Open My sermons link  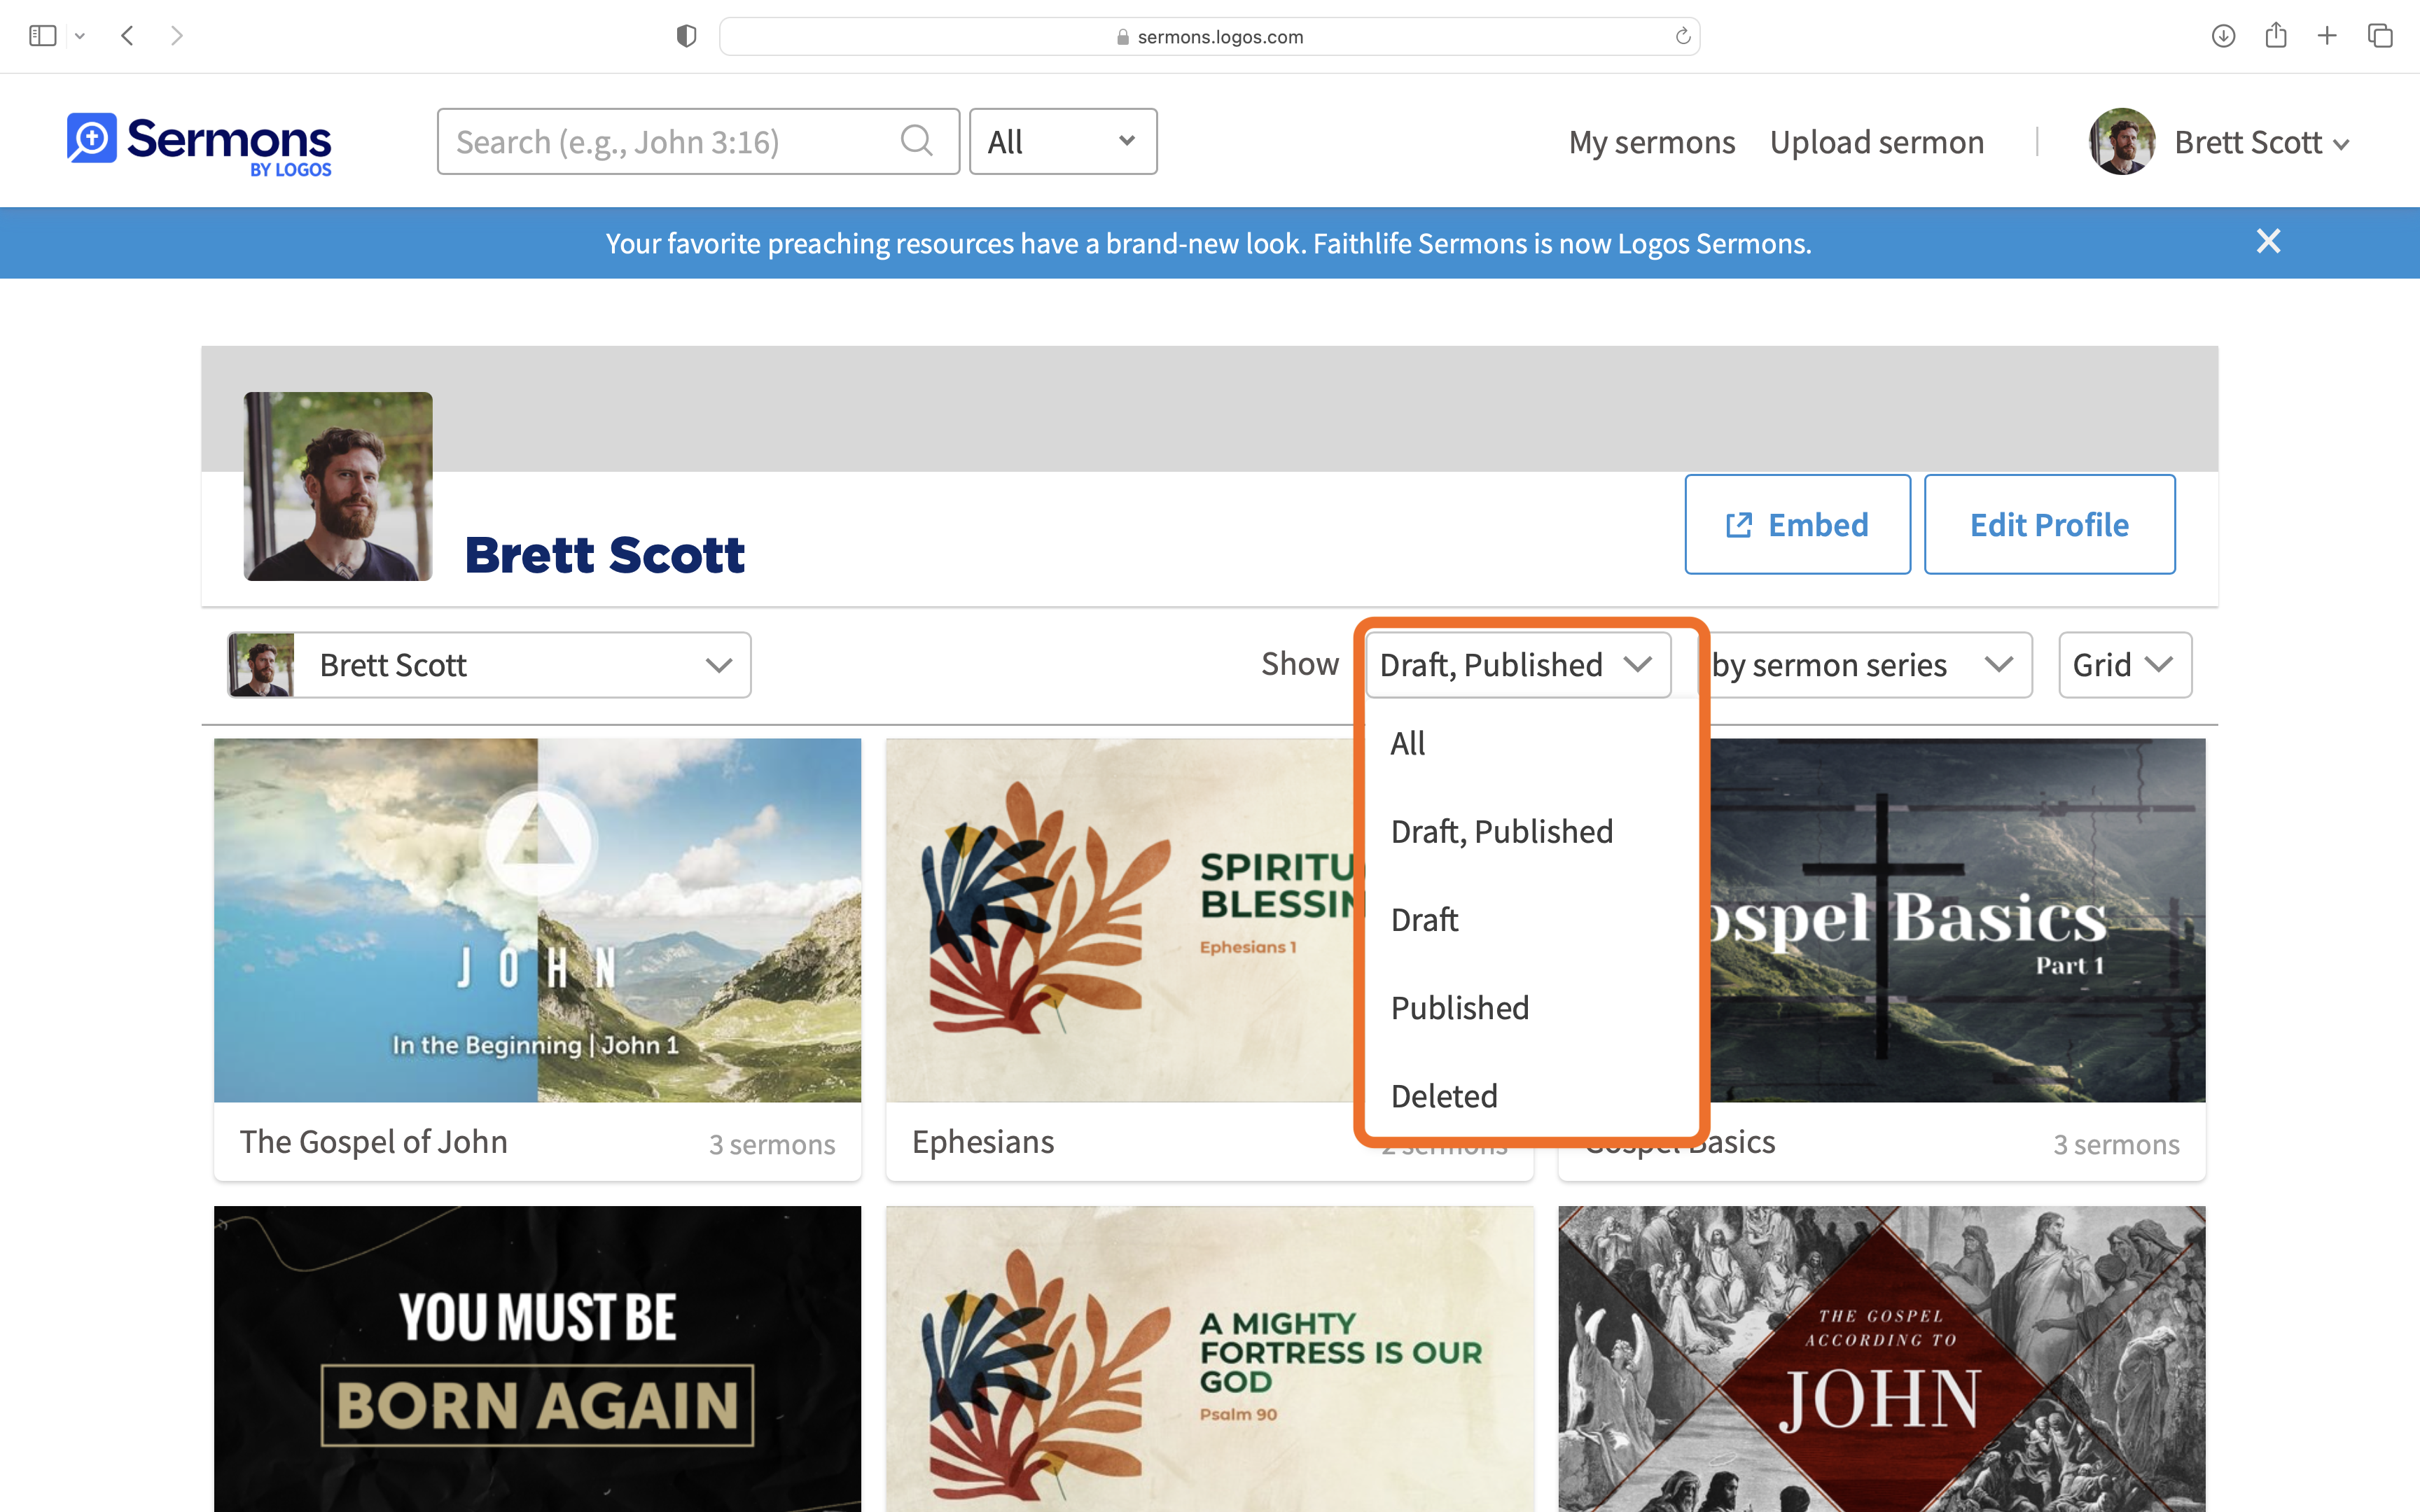[1652, 142]
